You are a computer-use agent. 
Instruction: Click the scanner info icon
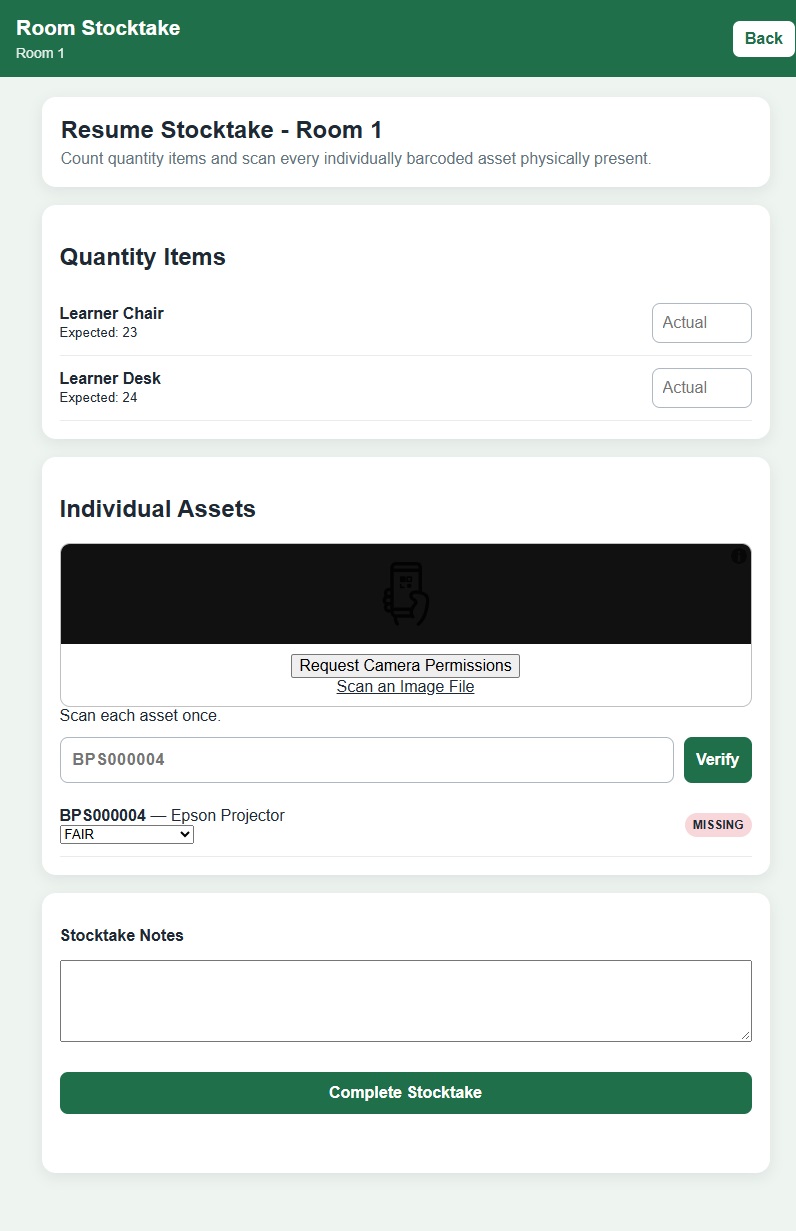[x=739, y=556]
